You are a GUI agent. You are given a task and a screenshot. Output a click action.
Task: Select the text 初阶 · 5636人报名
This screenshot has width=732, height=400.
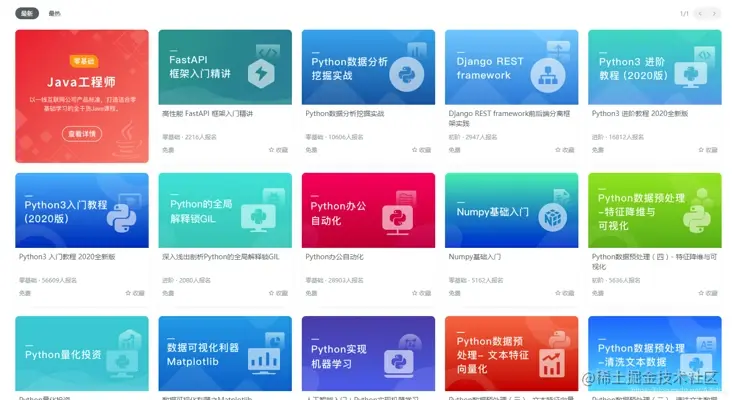pyautogui.click(x=616, y=281)
